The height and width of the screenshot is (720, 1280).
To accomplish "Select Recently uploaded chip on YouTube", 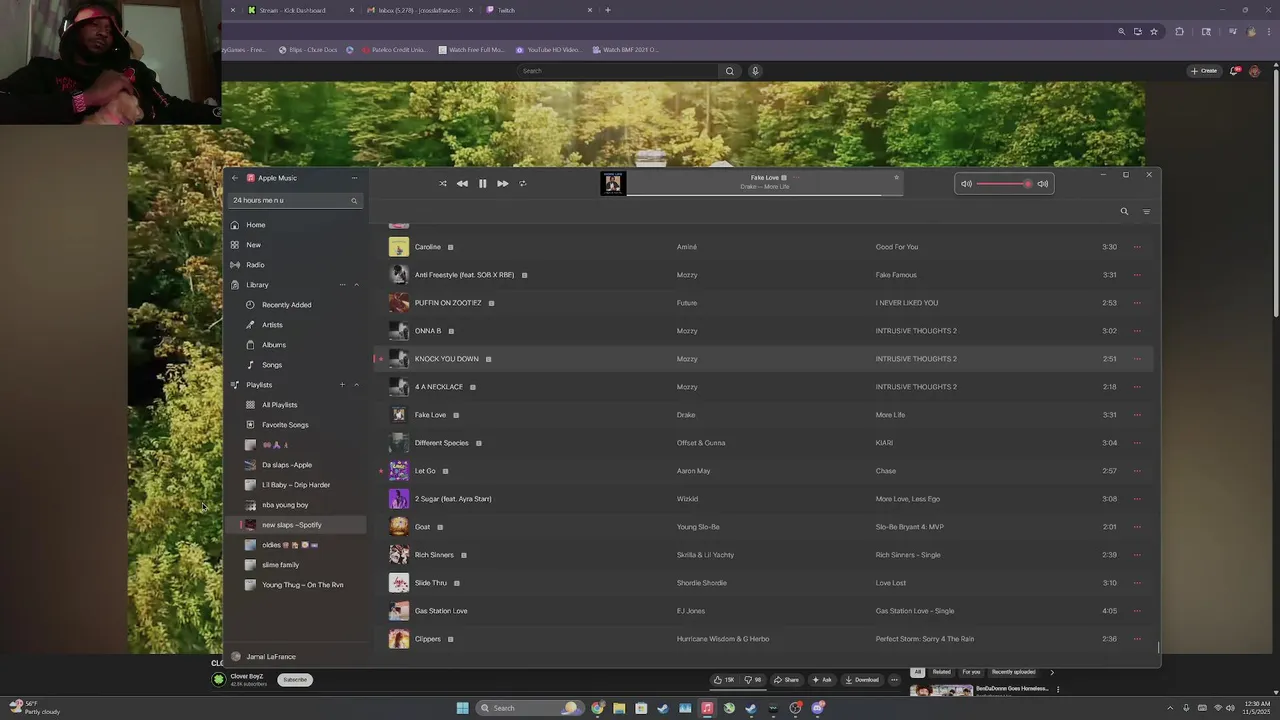I will pyautogui.click(x=1013, y=672).
